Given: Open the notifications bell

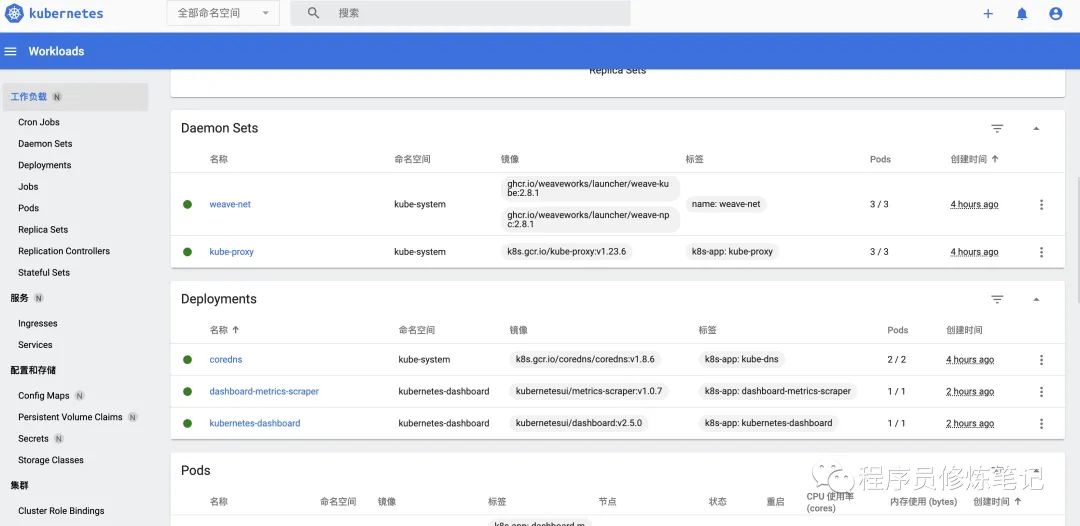Looking at the screenshot, I should click(x=1022, y=14).
